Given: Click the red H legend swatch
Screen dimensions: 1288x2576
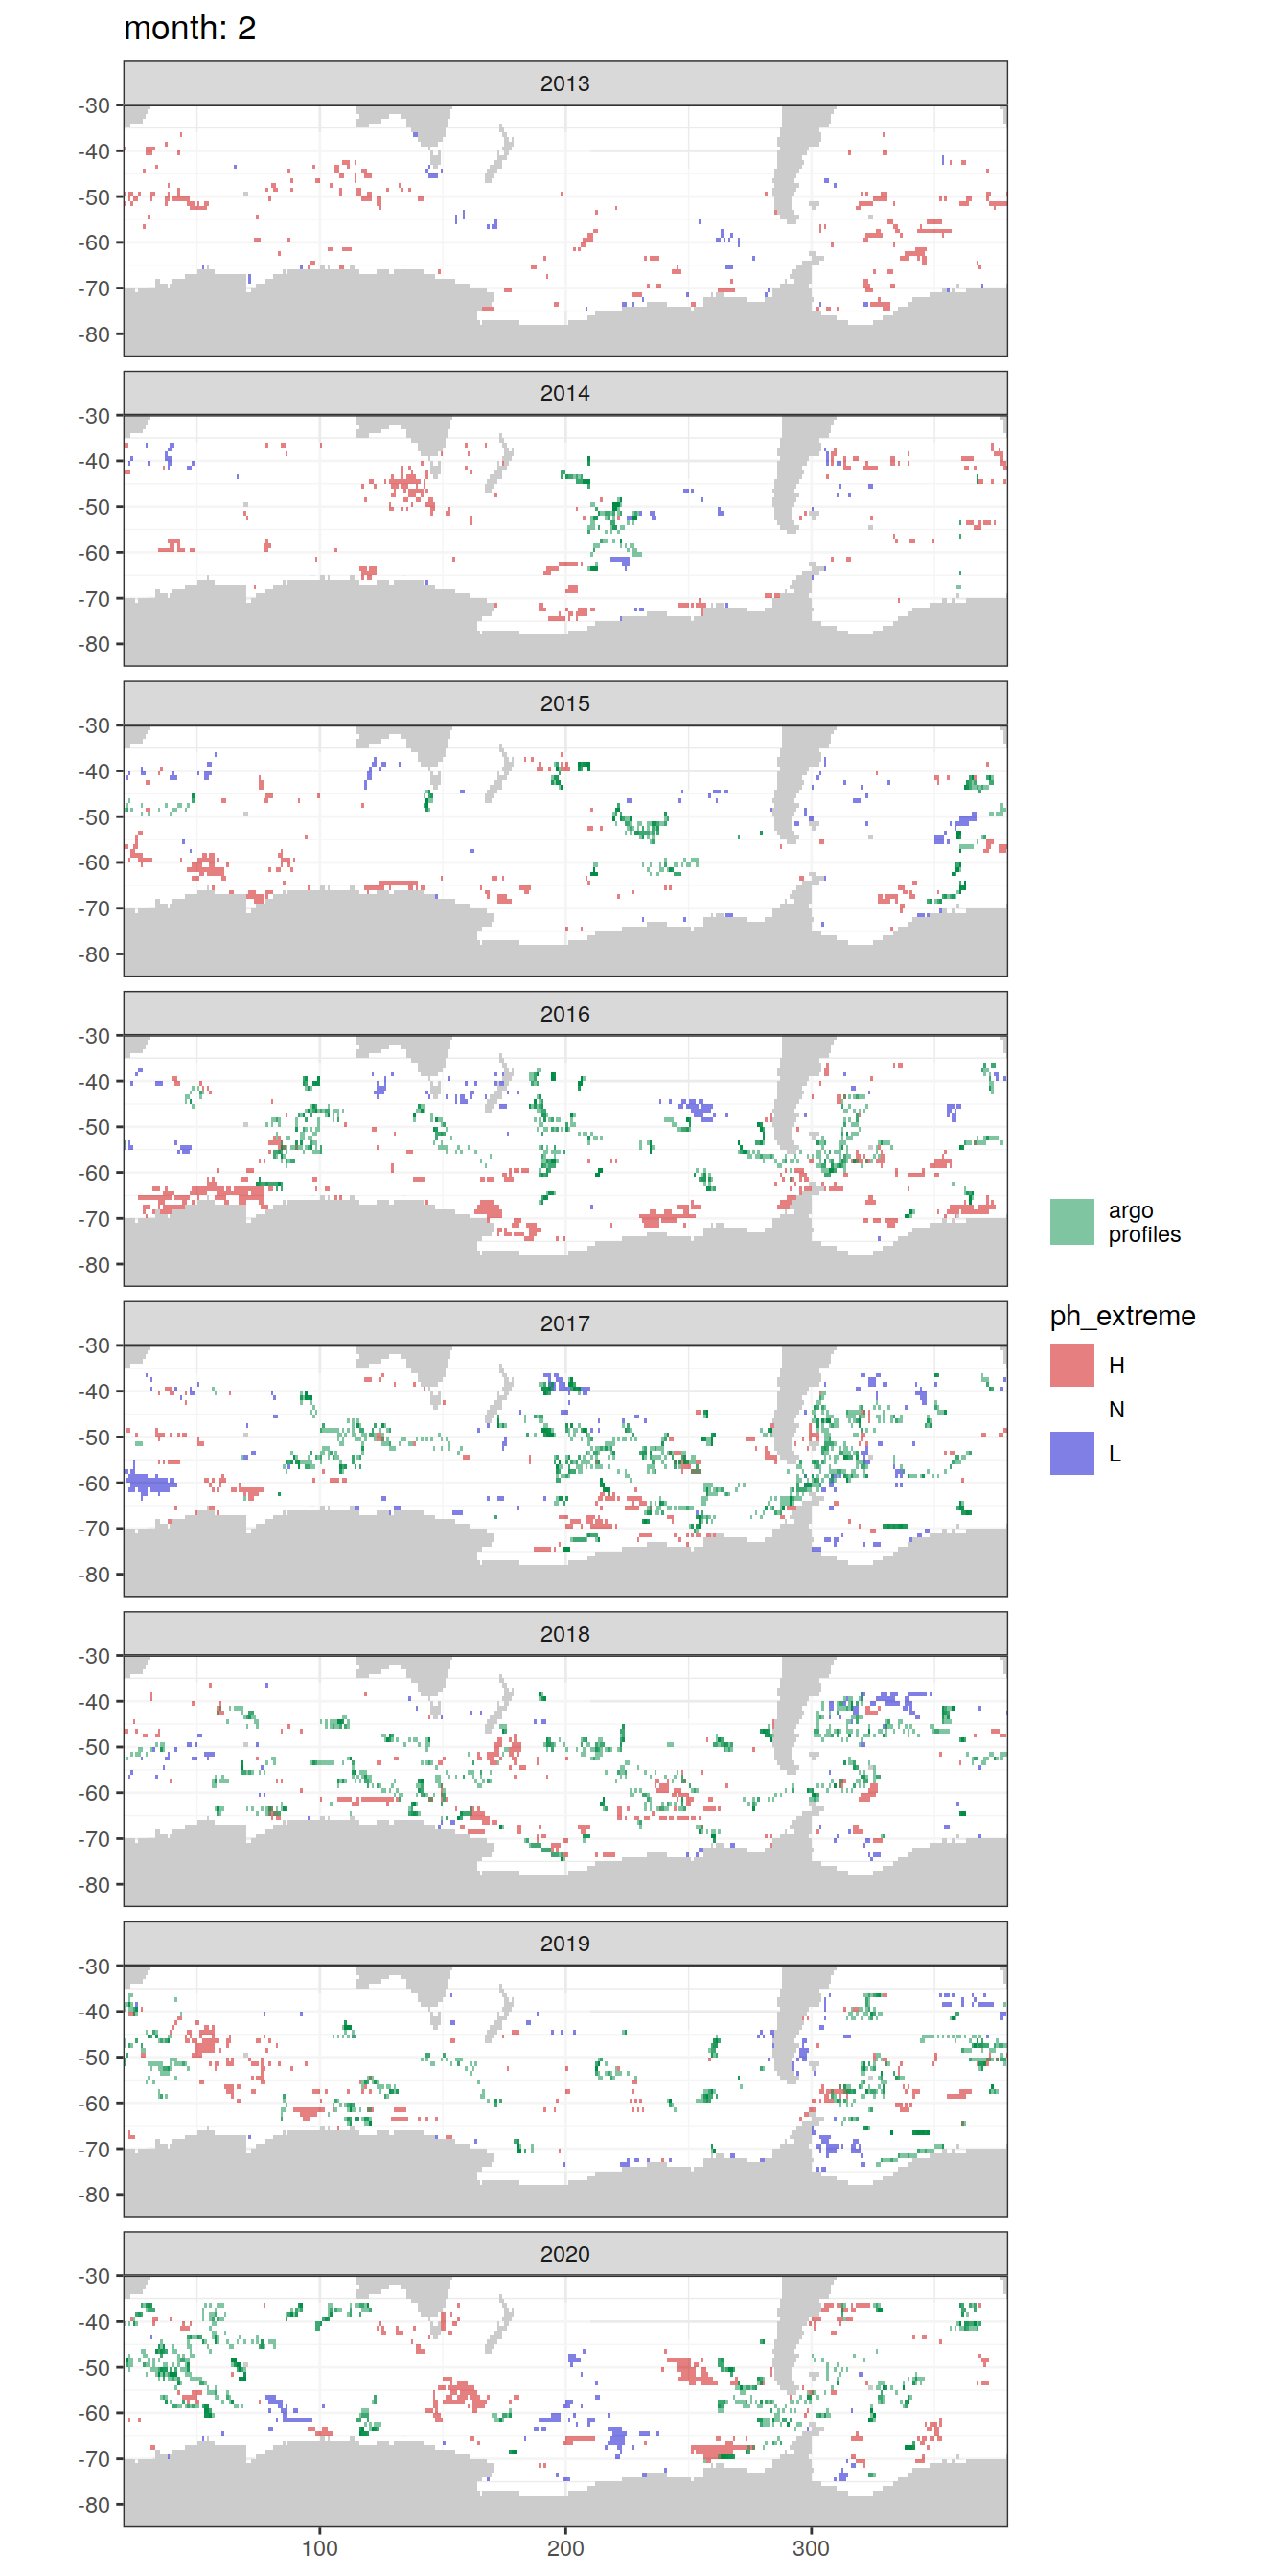Looking at the screenshot, I should 1071,1365.
